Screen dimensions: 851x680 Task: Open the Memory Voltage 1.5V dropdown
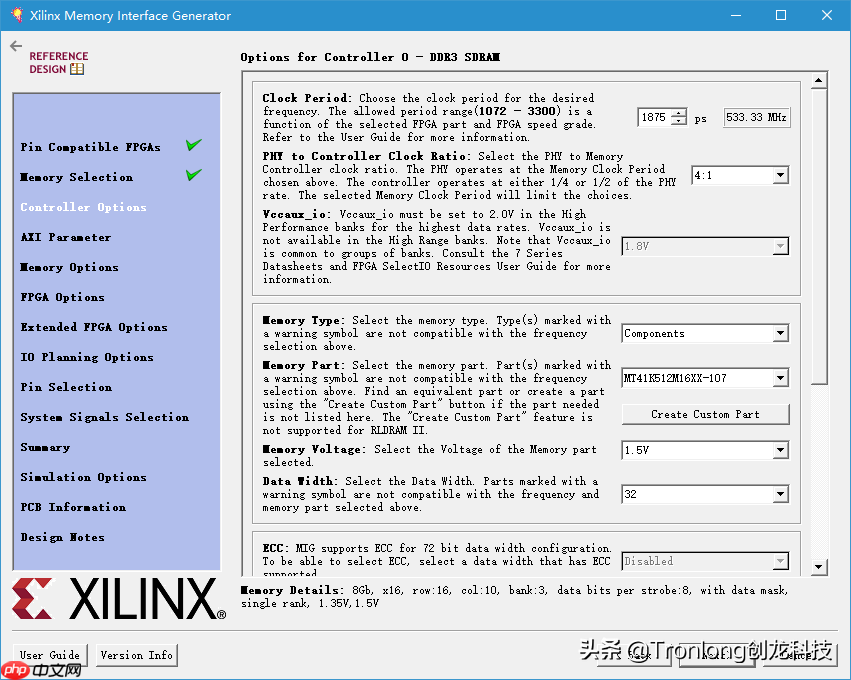705,450
